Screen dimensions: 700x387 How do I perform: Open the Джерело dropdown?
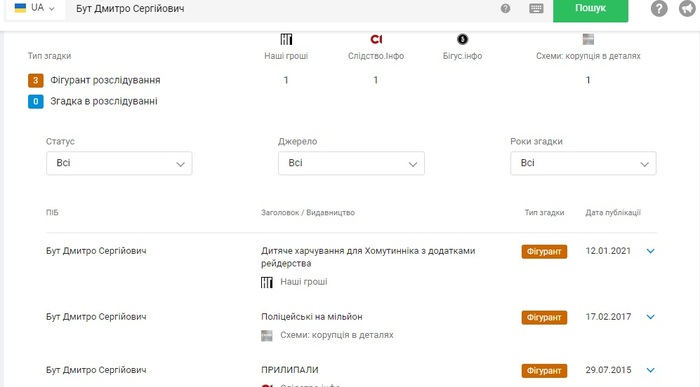pos(351,163)
